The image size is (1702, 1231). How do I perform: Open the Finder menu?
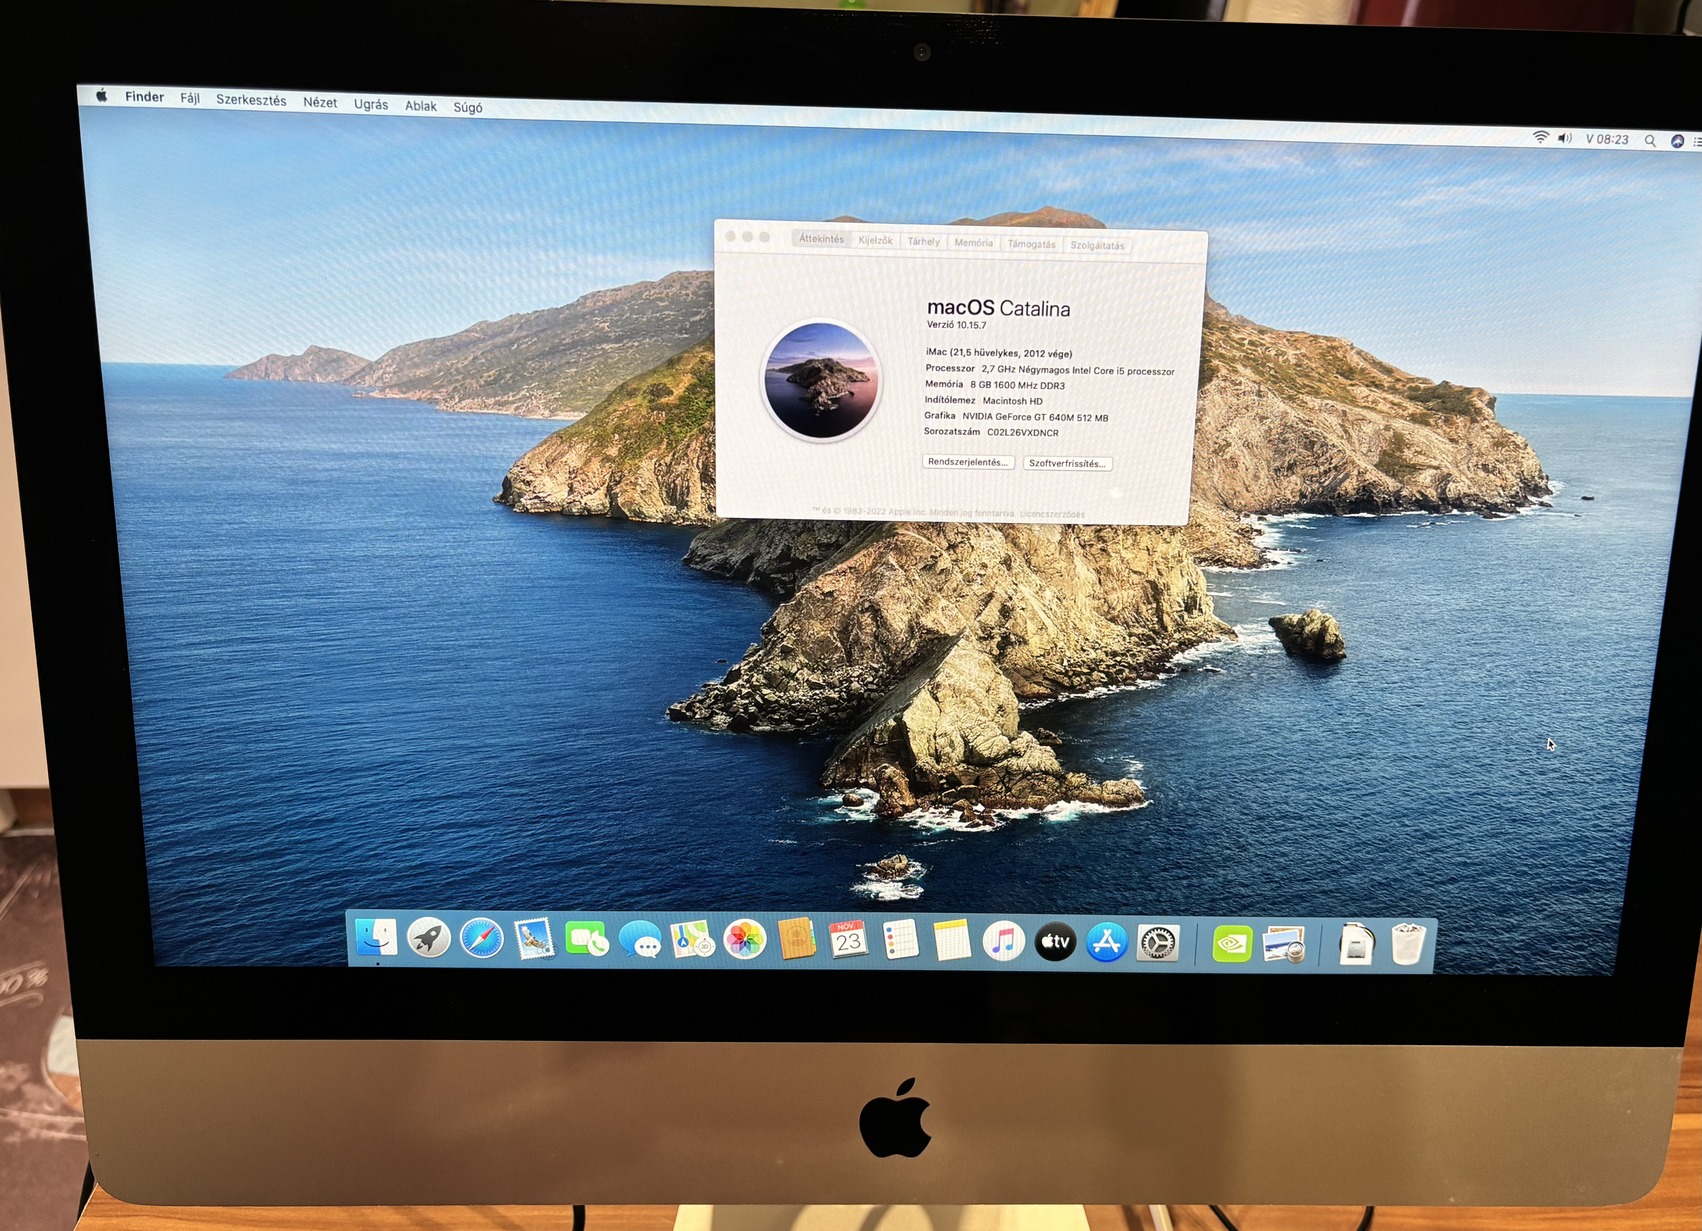coord(144,97)
